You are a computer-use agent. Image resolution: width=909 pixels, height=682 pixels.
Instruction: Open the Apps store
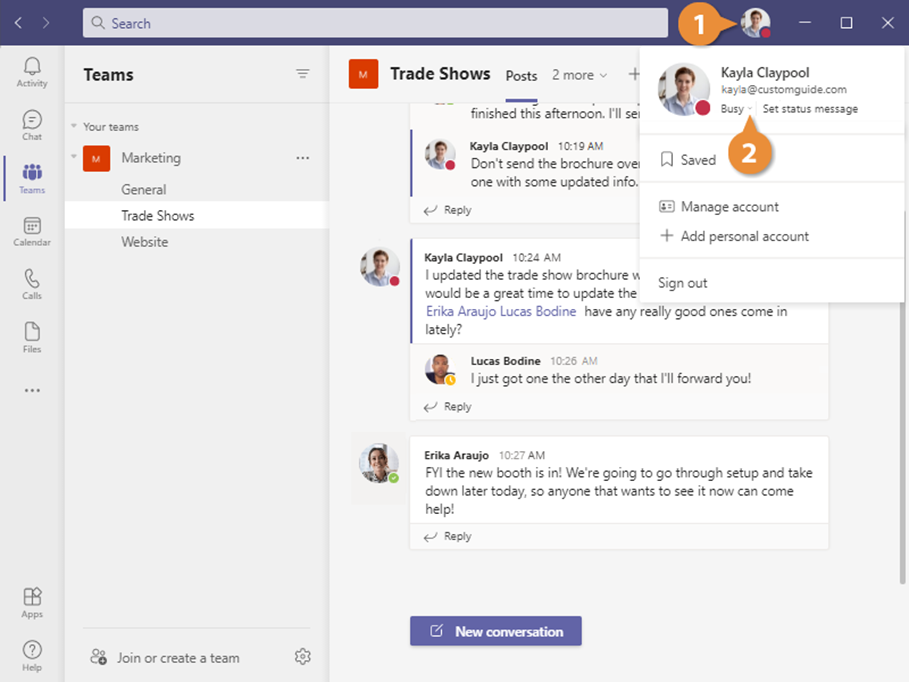[x=32, y=603]
